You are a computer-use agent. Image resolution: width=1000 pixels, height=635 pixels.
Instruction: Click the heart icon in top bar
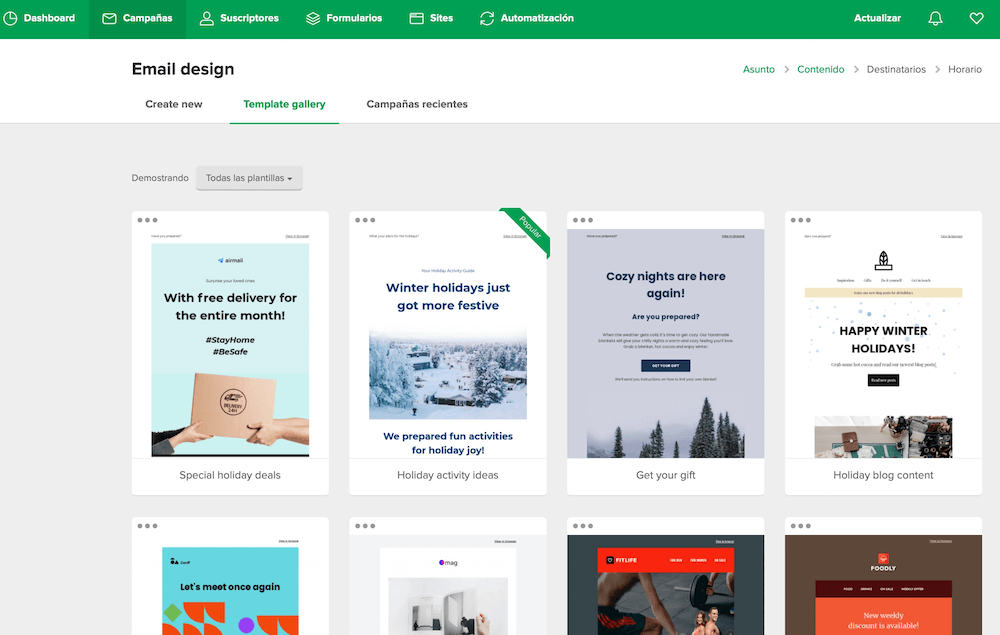tap(976, 18)
